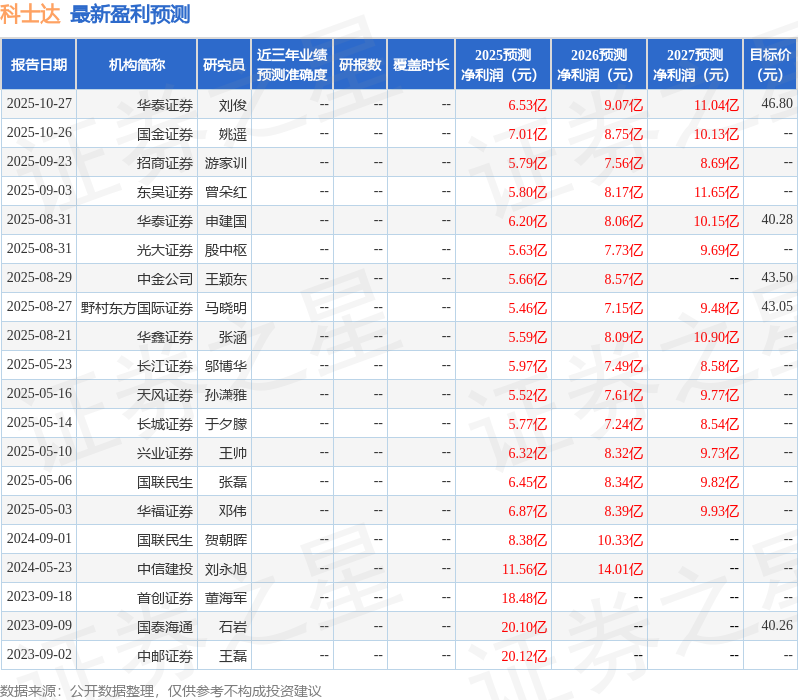Click the 科士达 title text
798x700 pixels.
coord(30,14)
